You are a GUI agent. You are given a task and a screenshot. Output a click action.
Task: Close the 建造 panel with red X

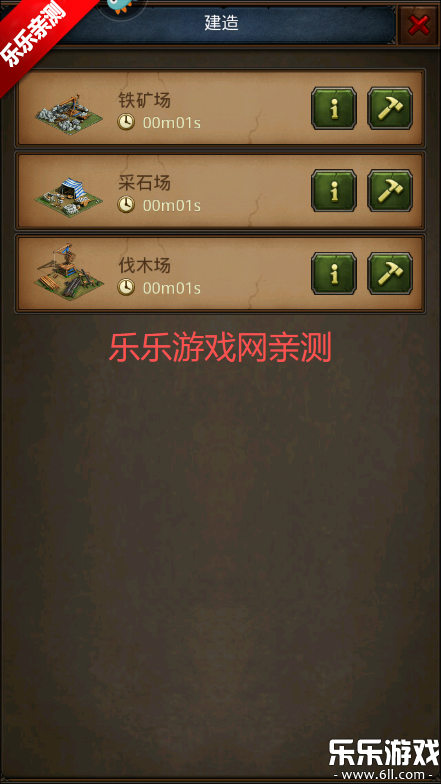(x=418, y=24)
